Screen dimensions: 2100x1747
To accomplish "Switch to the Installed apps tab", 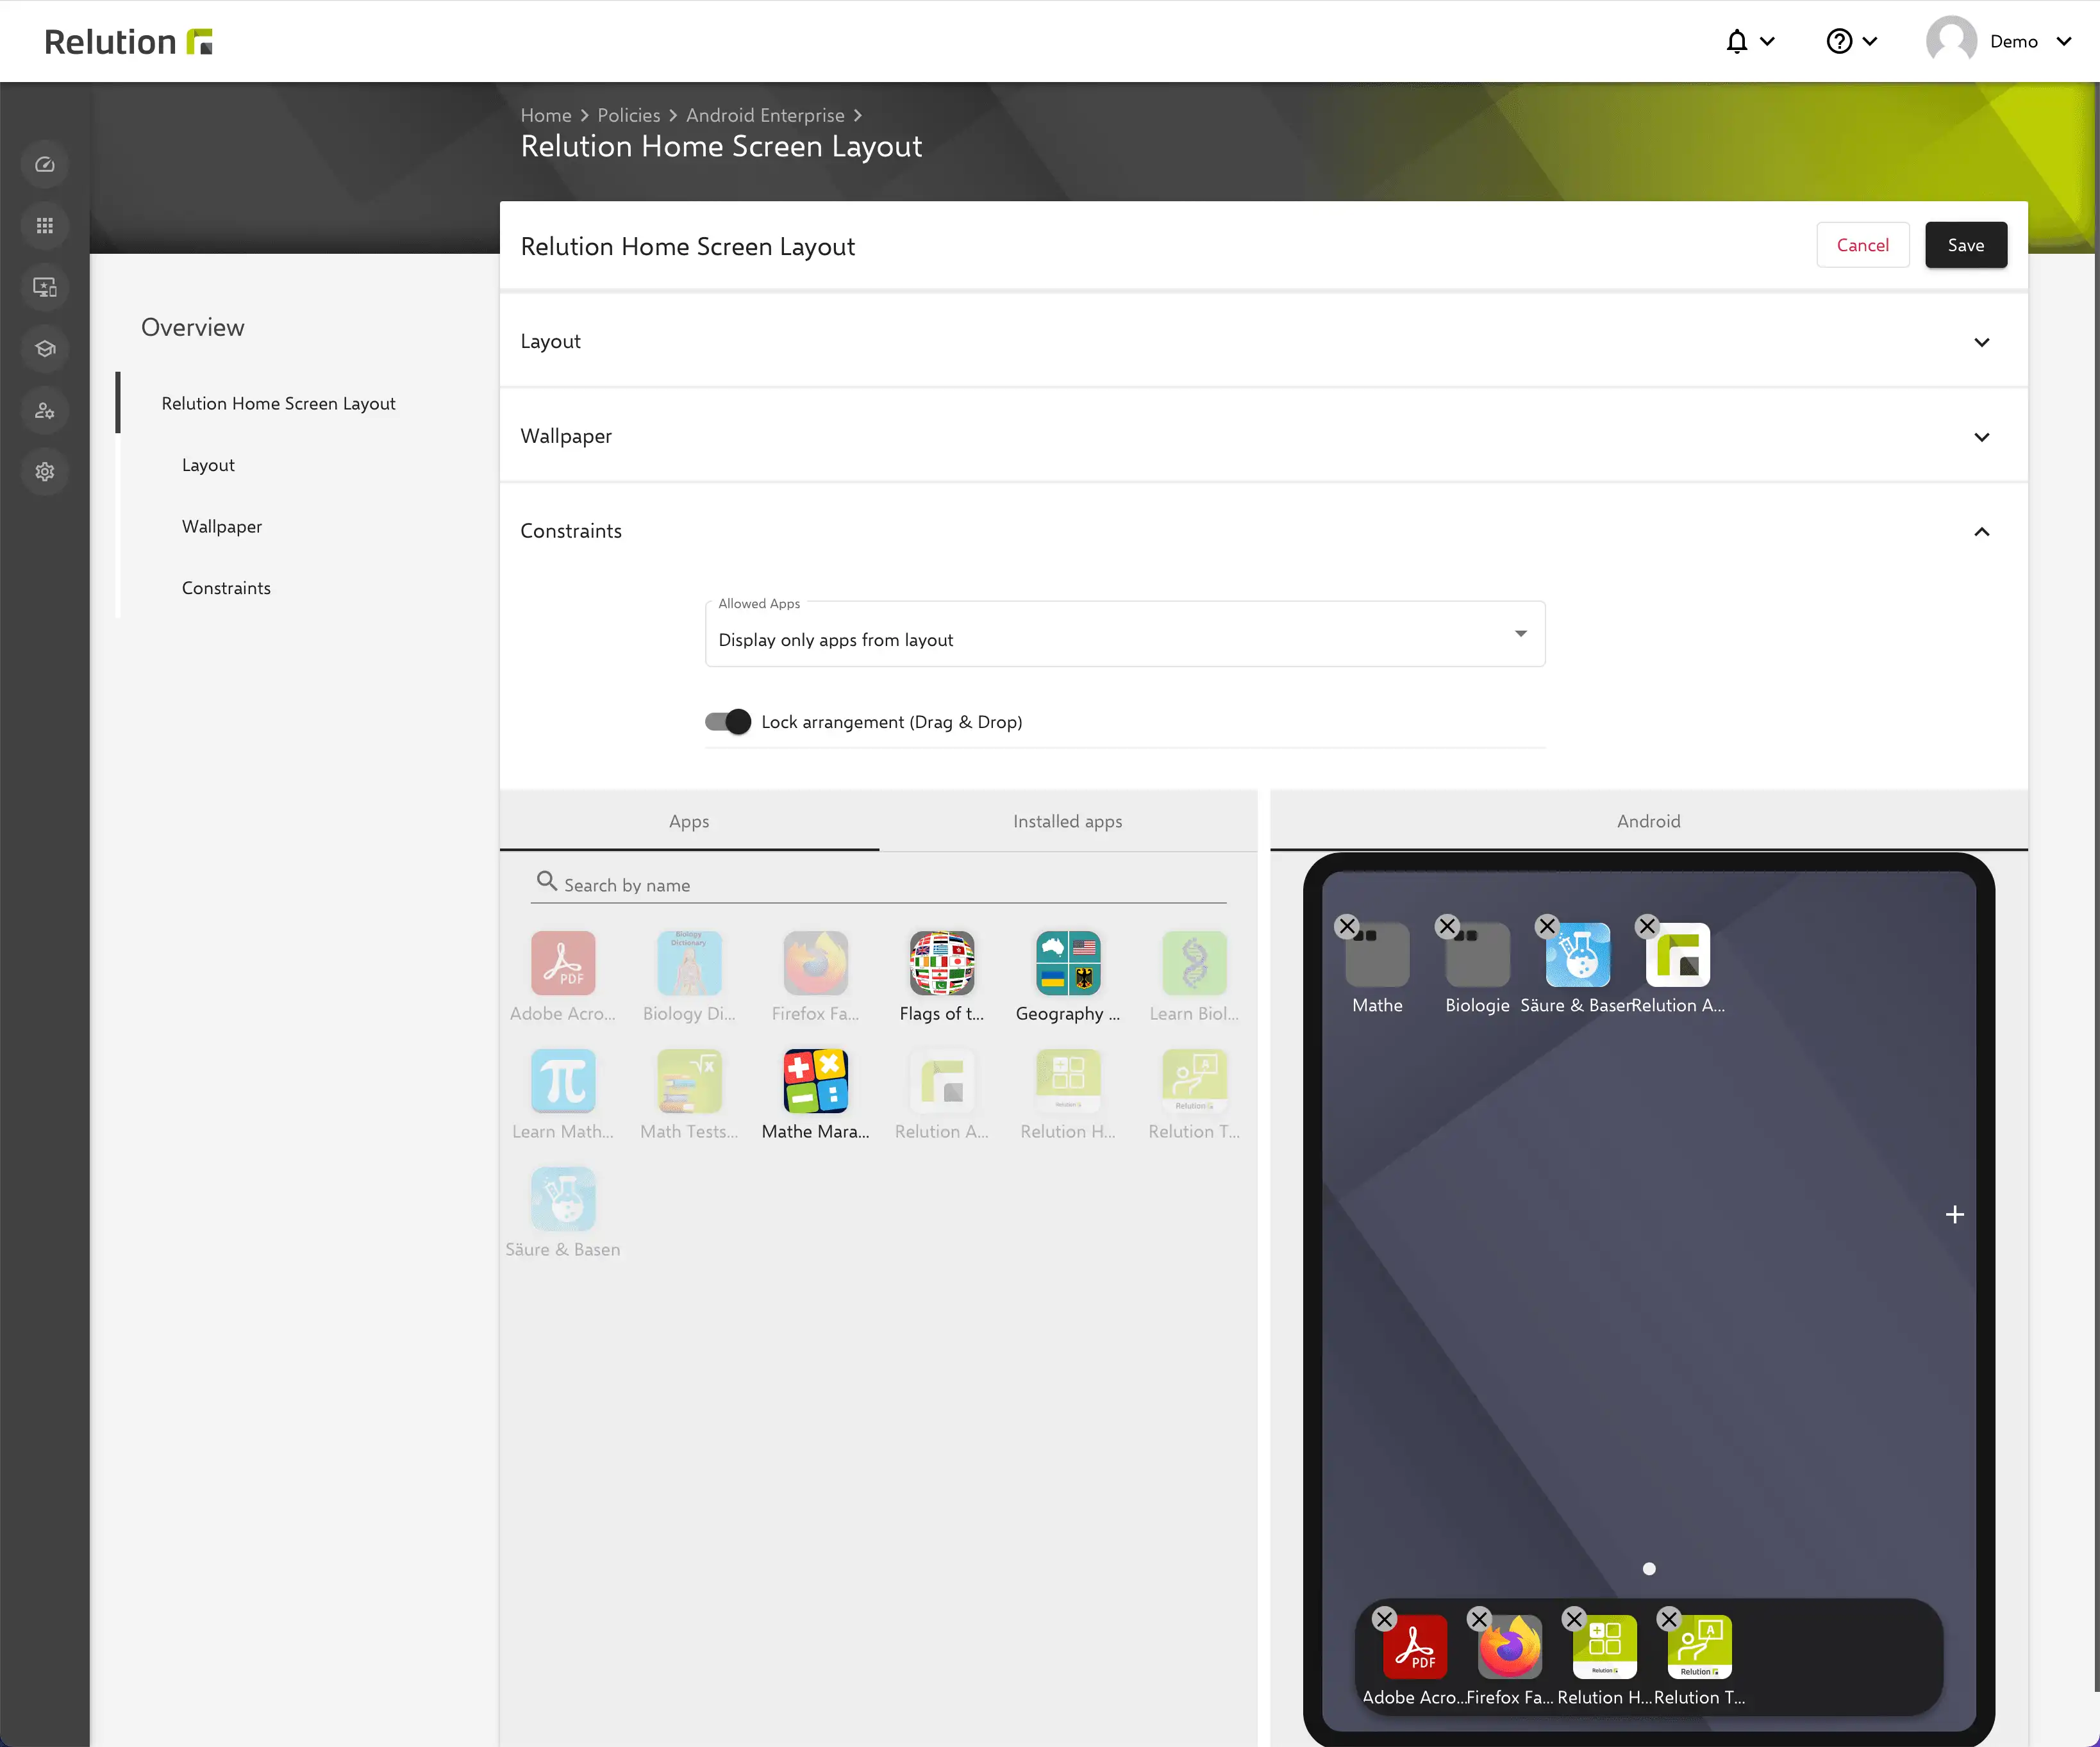I will [x=1068, y=821].
